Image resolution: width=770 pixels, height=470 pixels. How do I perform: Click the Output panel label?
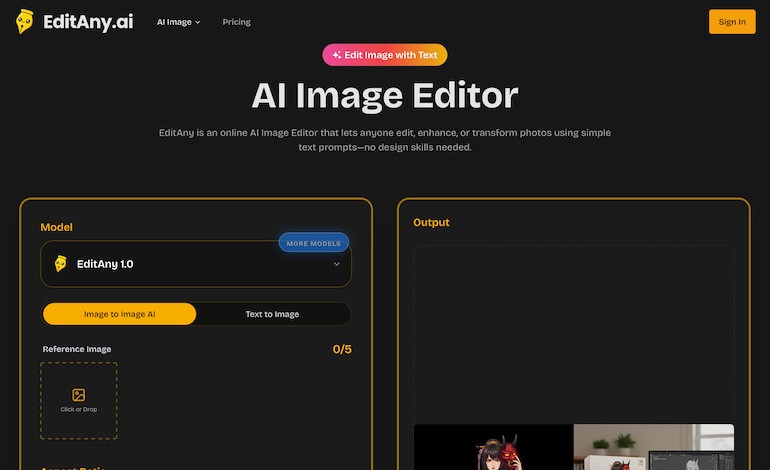click(x=431, y=222)
